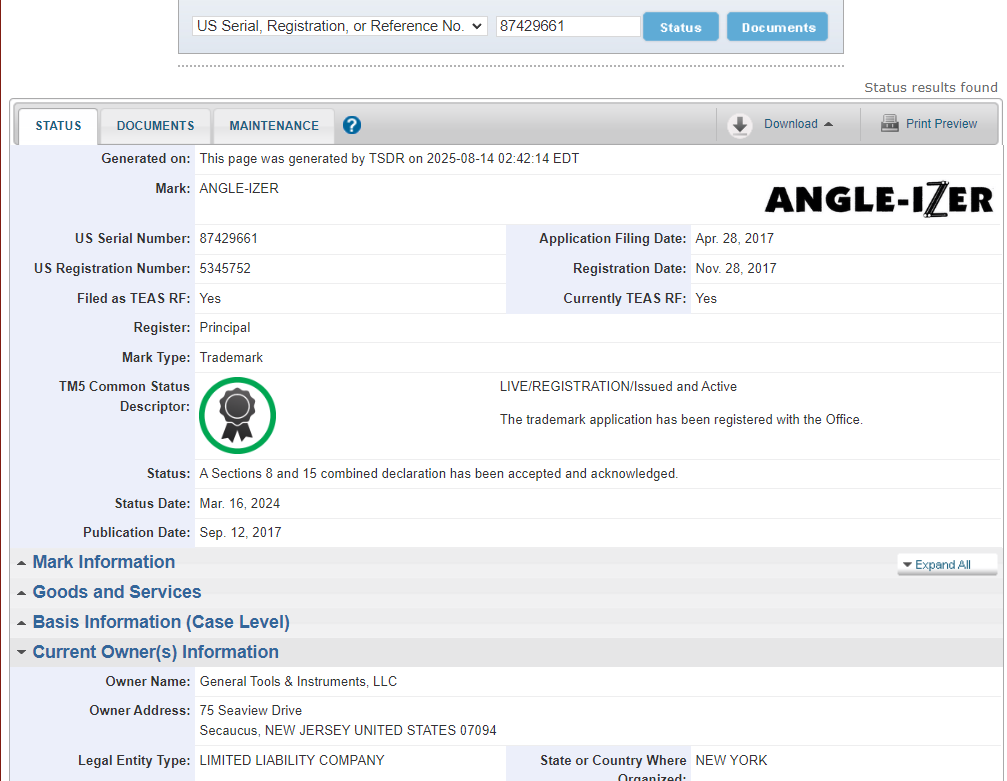
Task: Click the Print Preview label
Action: (941, 124)
